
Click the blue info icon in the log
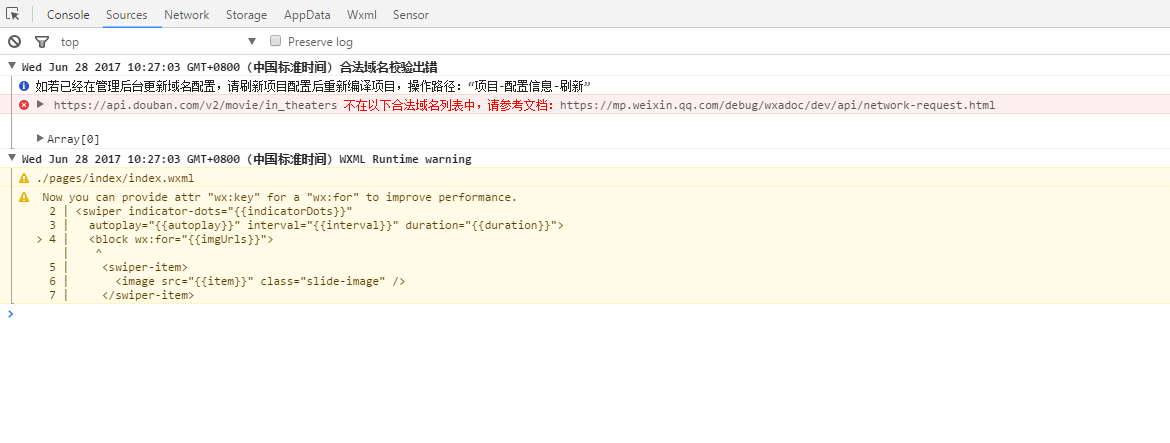point(24,86)
